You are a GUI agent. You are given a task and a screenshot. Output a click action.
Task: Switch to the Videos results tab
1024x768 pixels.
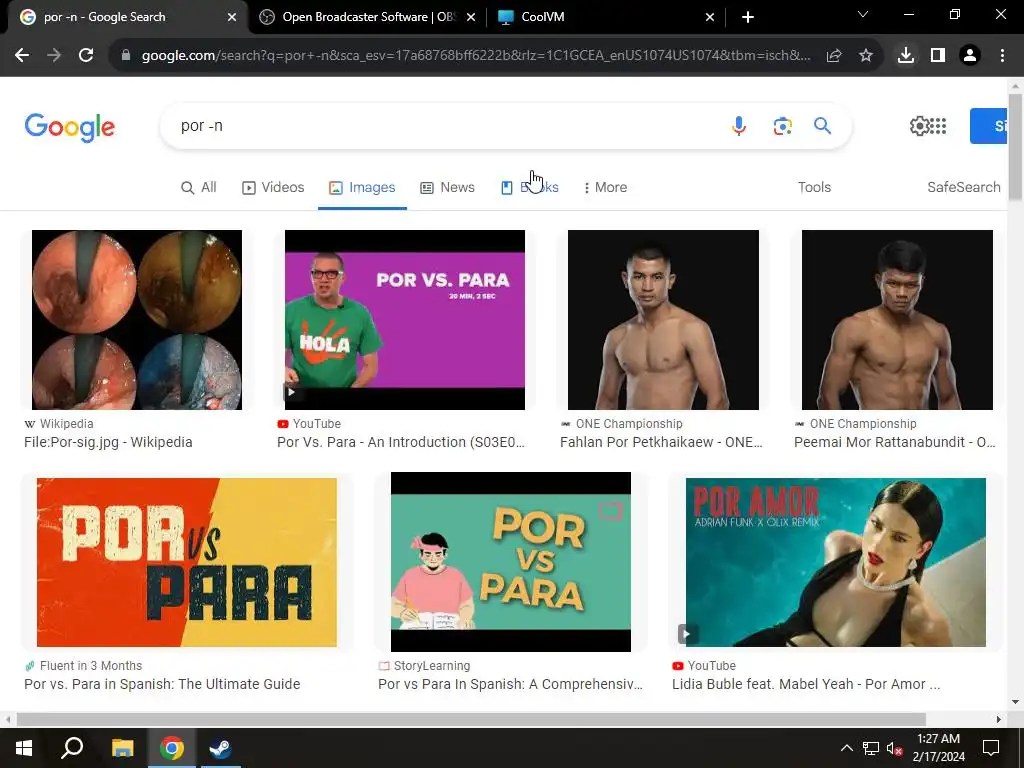click(273, 187)
